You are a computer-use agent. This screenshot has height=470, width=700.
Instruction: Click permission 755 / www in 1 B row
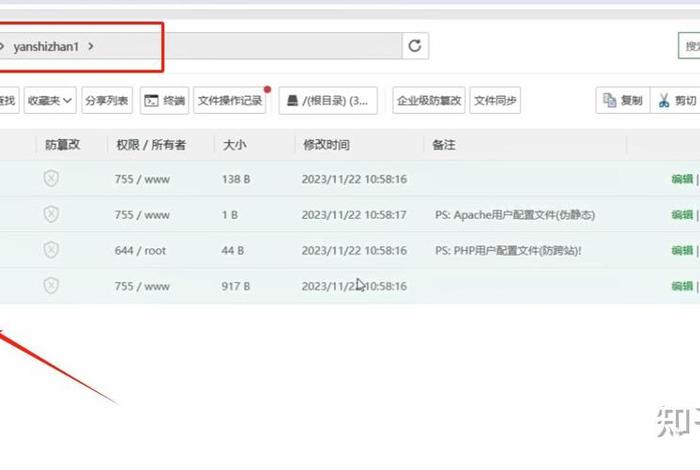[x=142, y=215]
